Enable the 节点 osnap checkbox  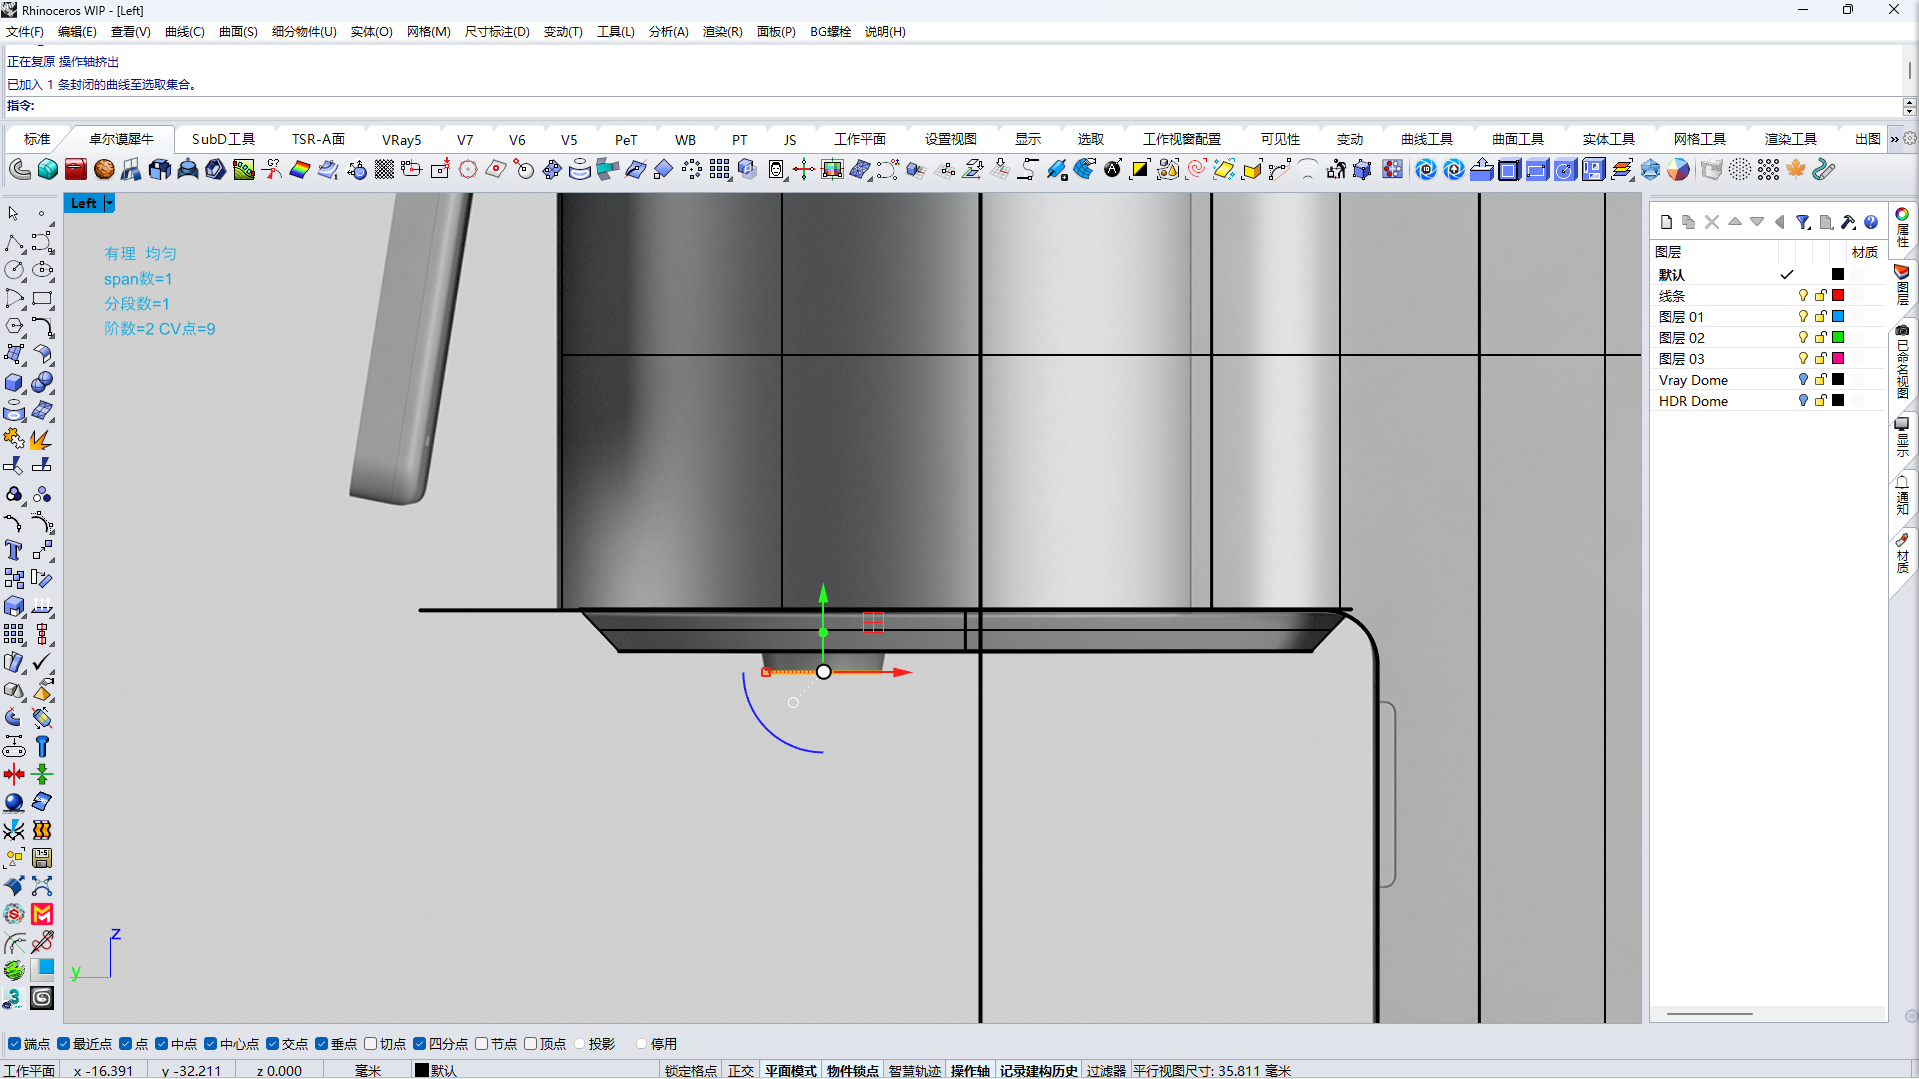coord(482,1044)
